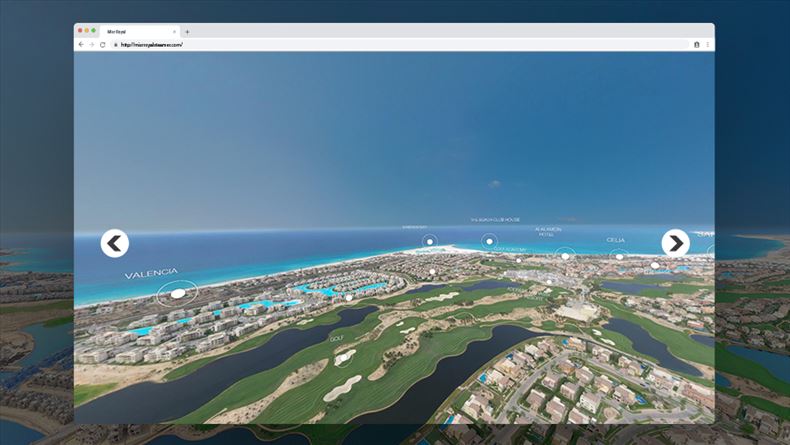Screen dimensions: 790x445
Task: Open the browser extension icon in the toolbar
Action: [697, 44]
